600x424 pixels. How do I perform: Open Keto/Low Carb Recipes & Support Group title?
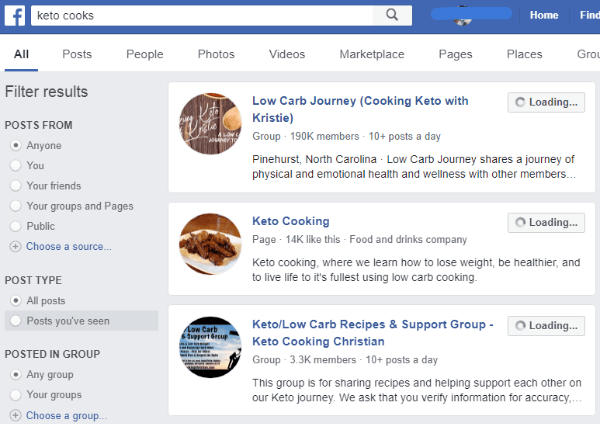pos(373,333)
